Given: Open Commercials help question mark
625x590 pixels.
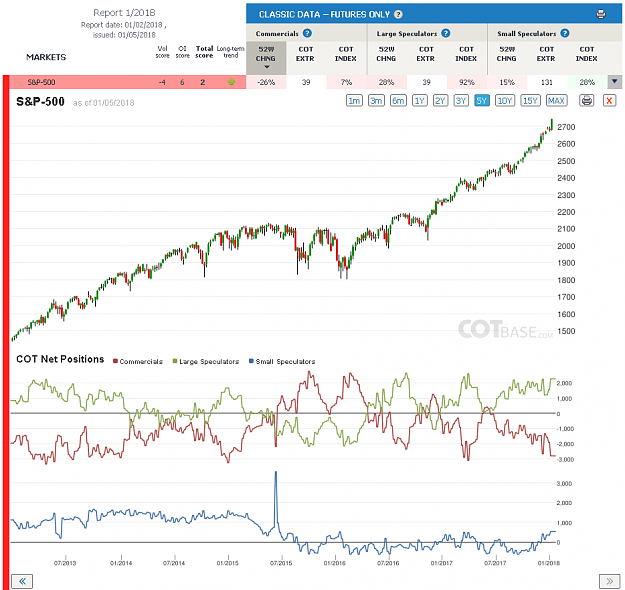Looking at the screenshot, I should click(x=307, y=33).
